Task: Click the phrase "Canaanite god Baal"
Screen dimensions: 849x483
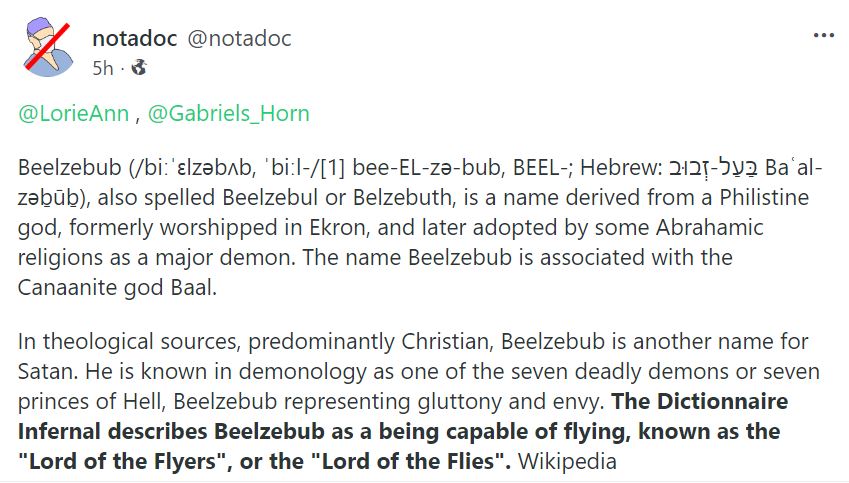Action: coord(117,287)
